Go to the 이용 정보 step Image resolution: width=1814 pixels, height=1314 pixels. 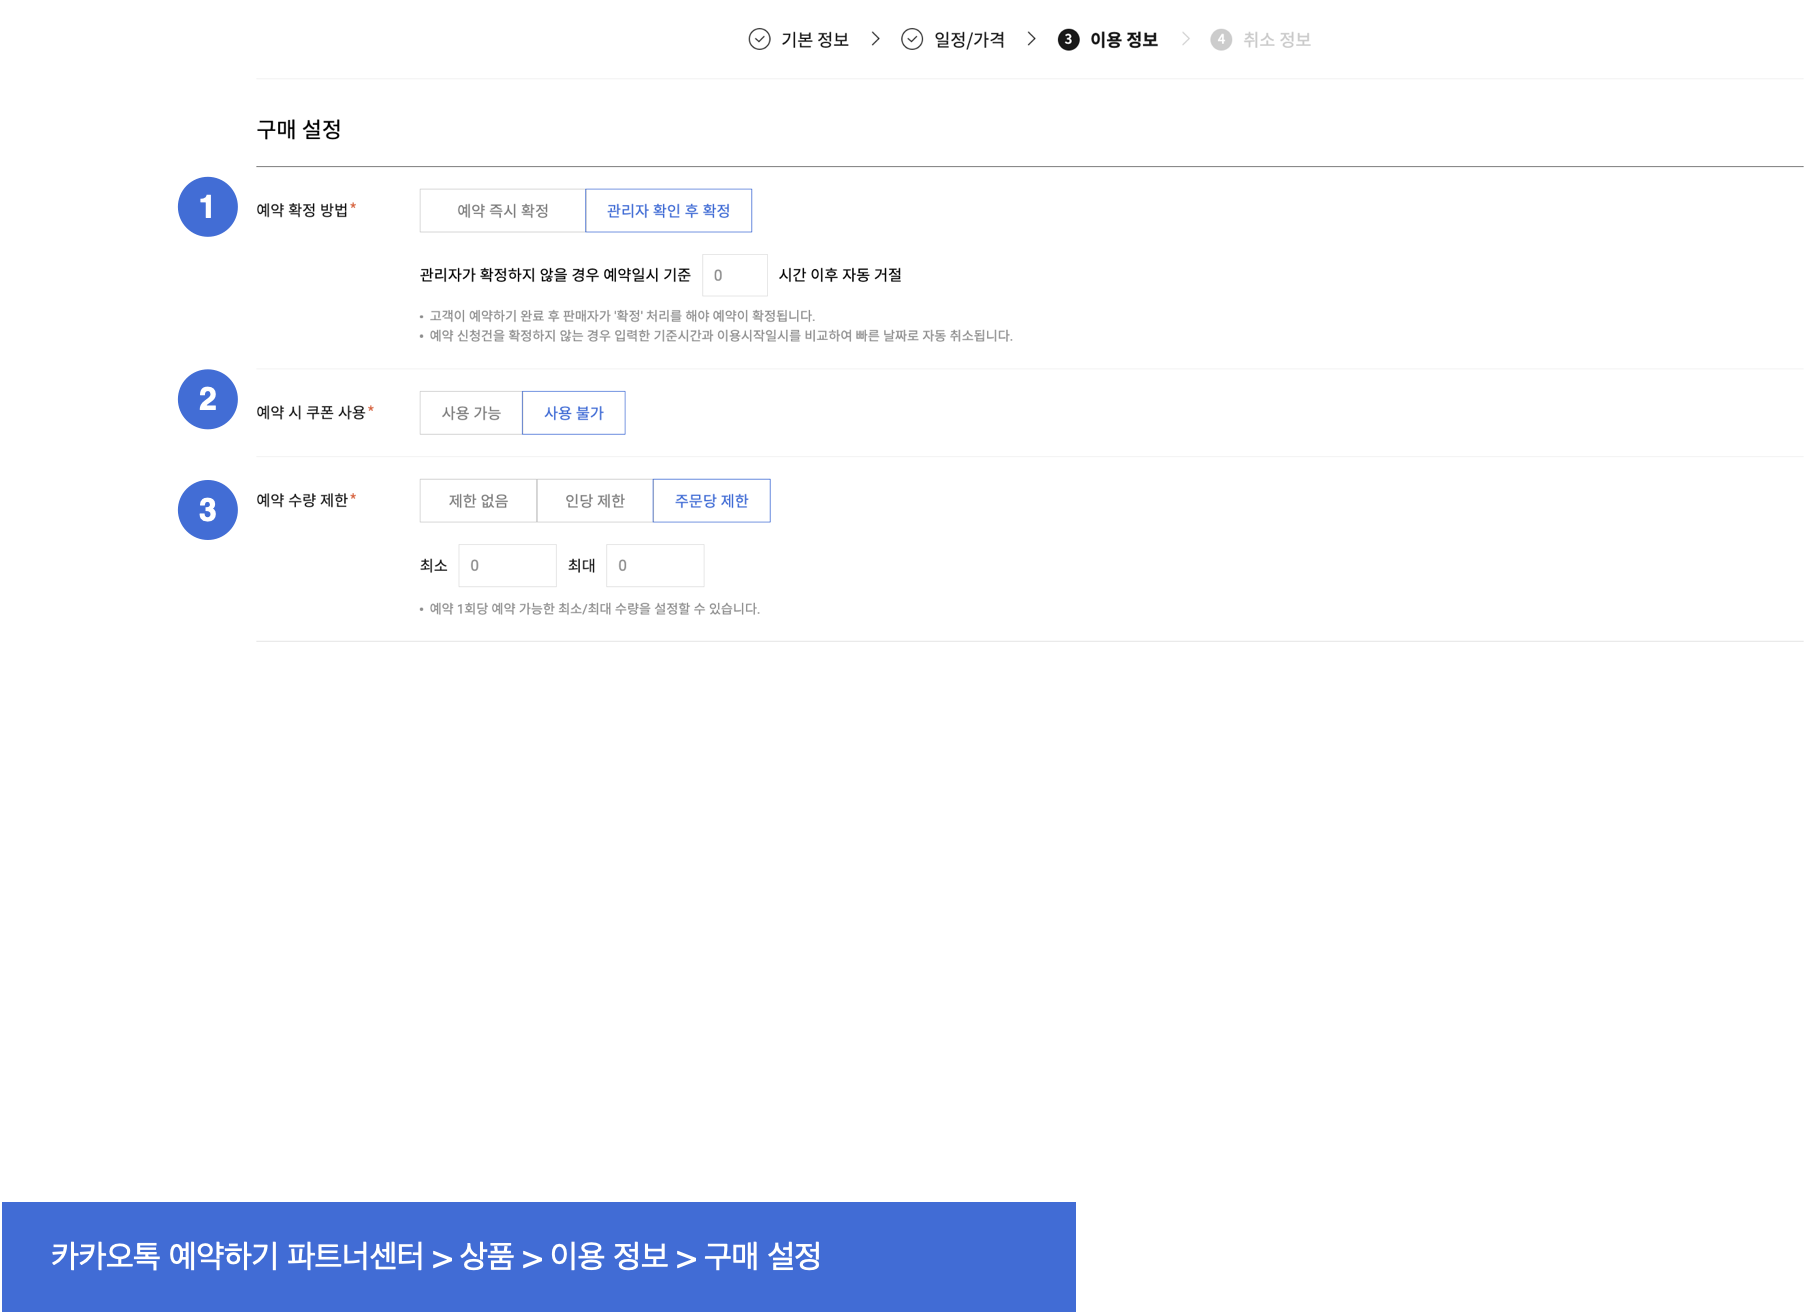coord(1123,40)
